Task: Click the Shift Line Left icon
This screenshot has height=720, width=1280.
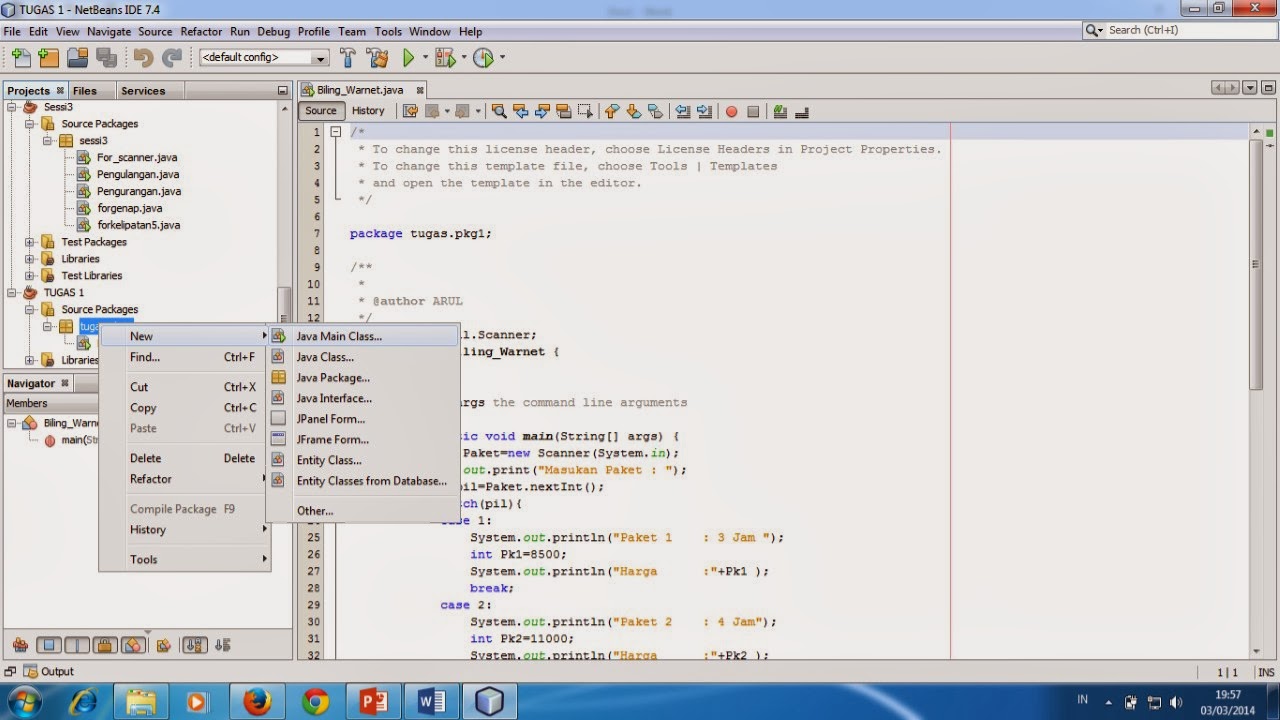Action: pos(683,111)
